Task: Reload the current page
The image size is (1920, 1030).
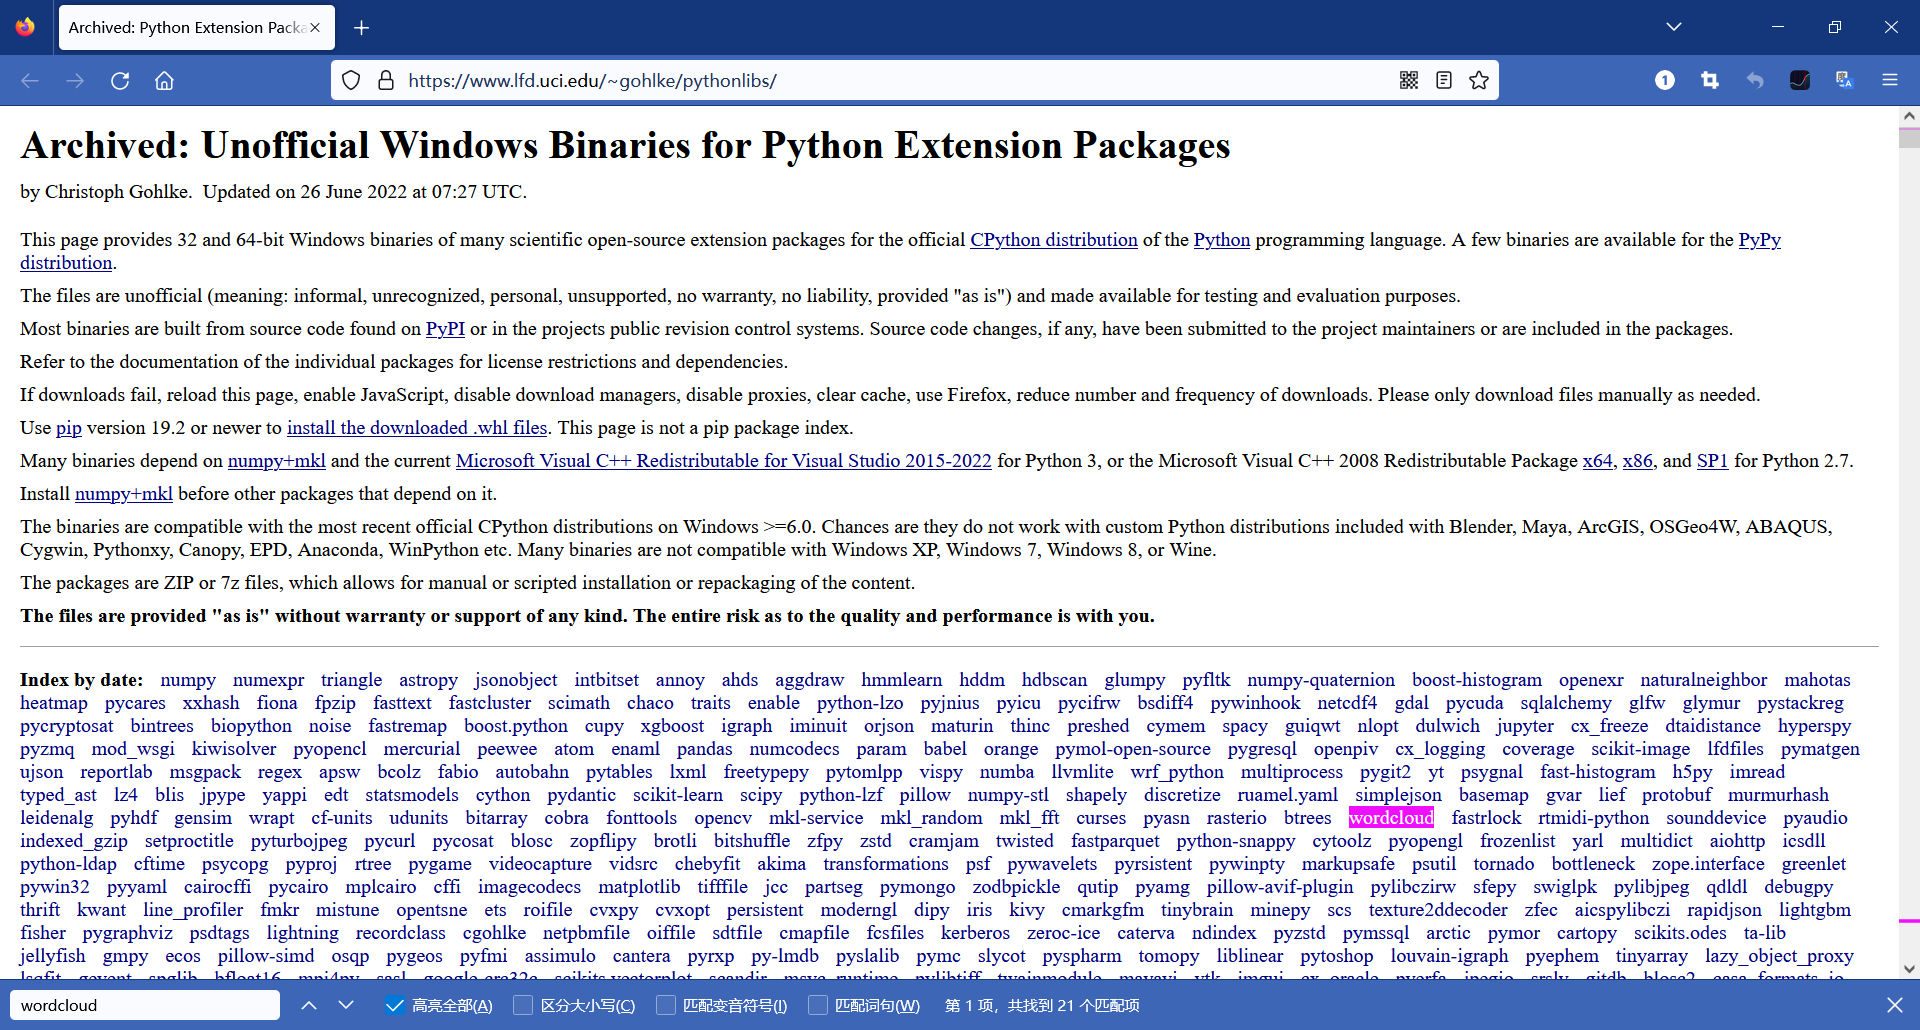Action: pos(120,80)
